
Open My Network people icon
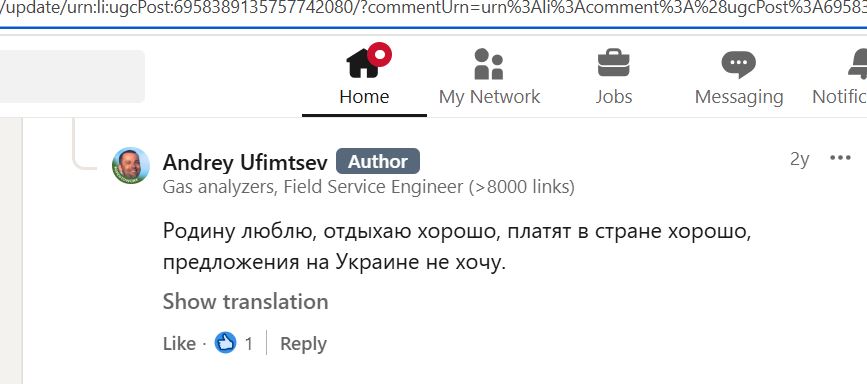click(489, 64)
